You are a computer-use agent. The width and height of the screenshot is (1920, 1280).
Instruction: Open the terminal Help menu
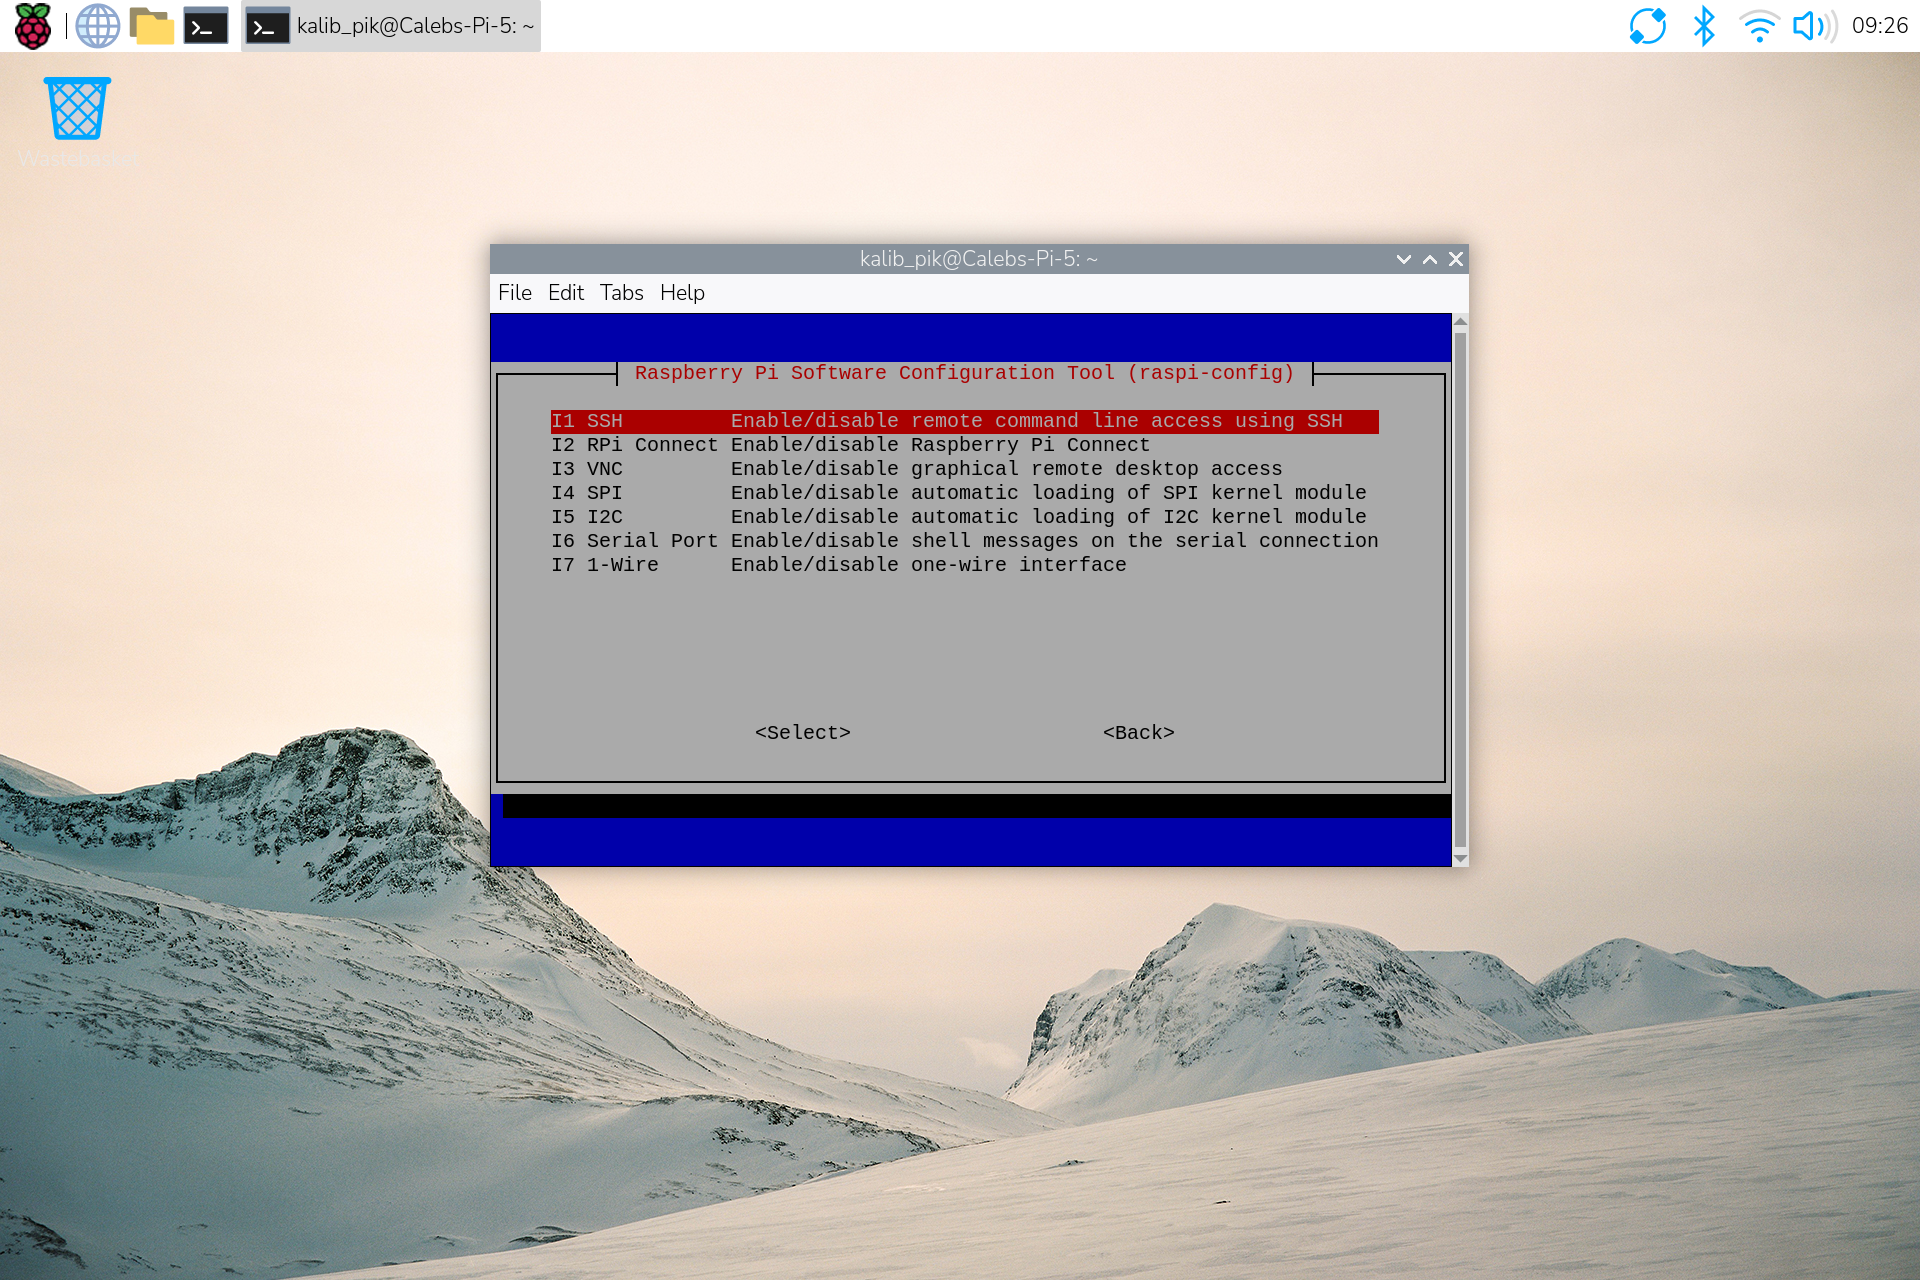683,293
